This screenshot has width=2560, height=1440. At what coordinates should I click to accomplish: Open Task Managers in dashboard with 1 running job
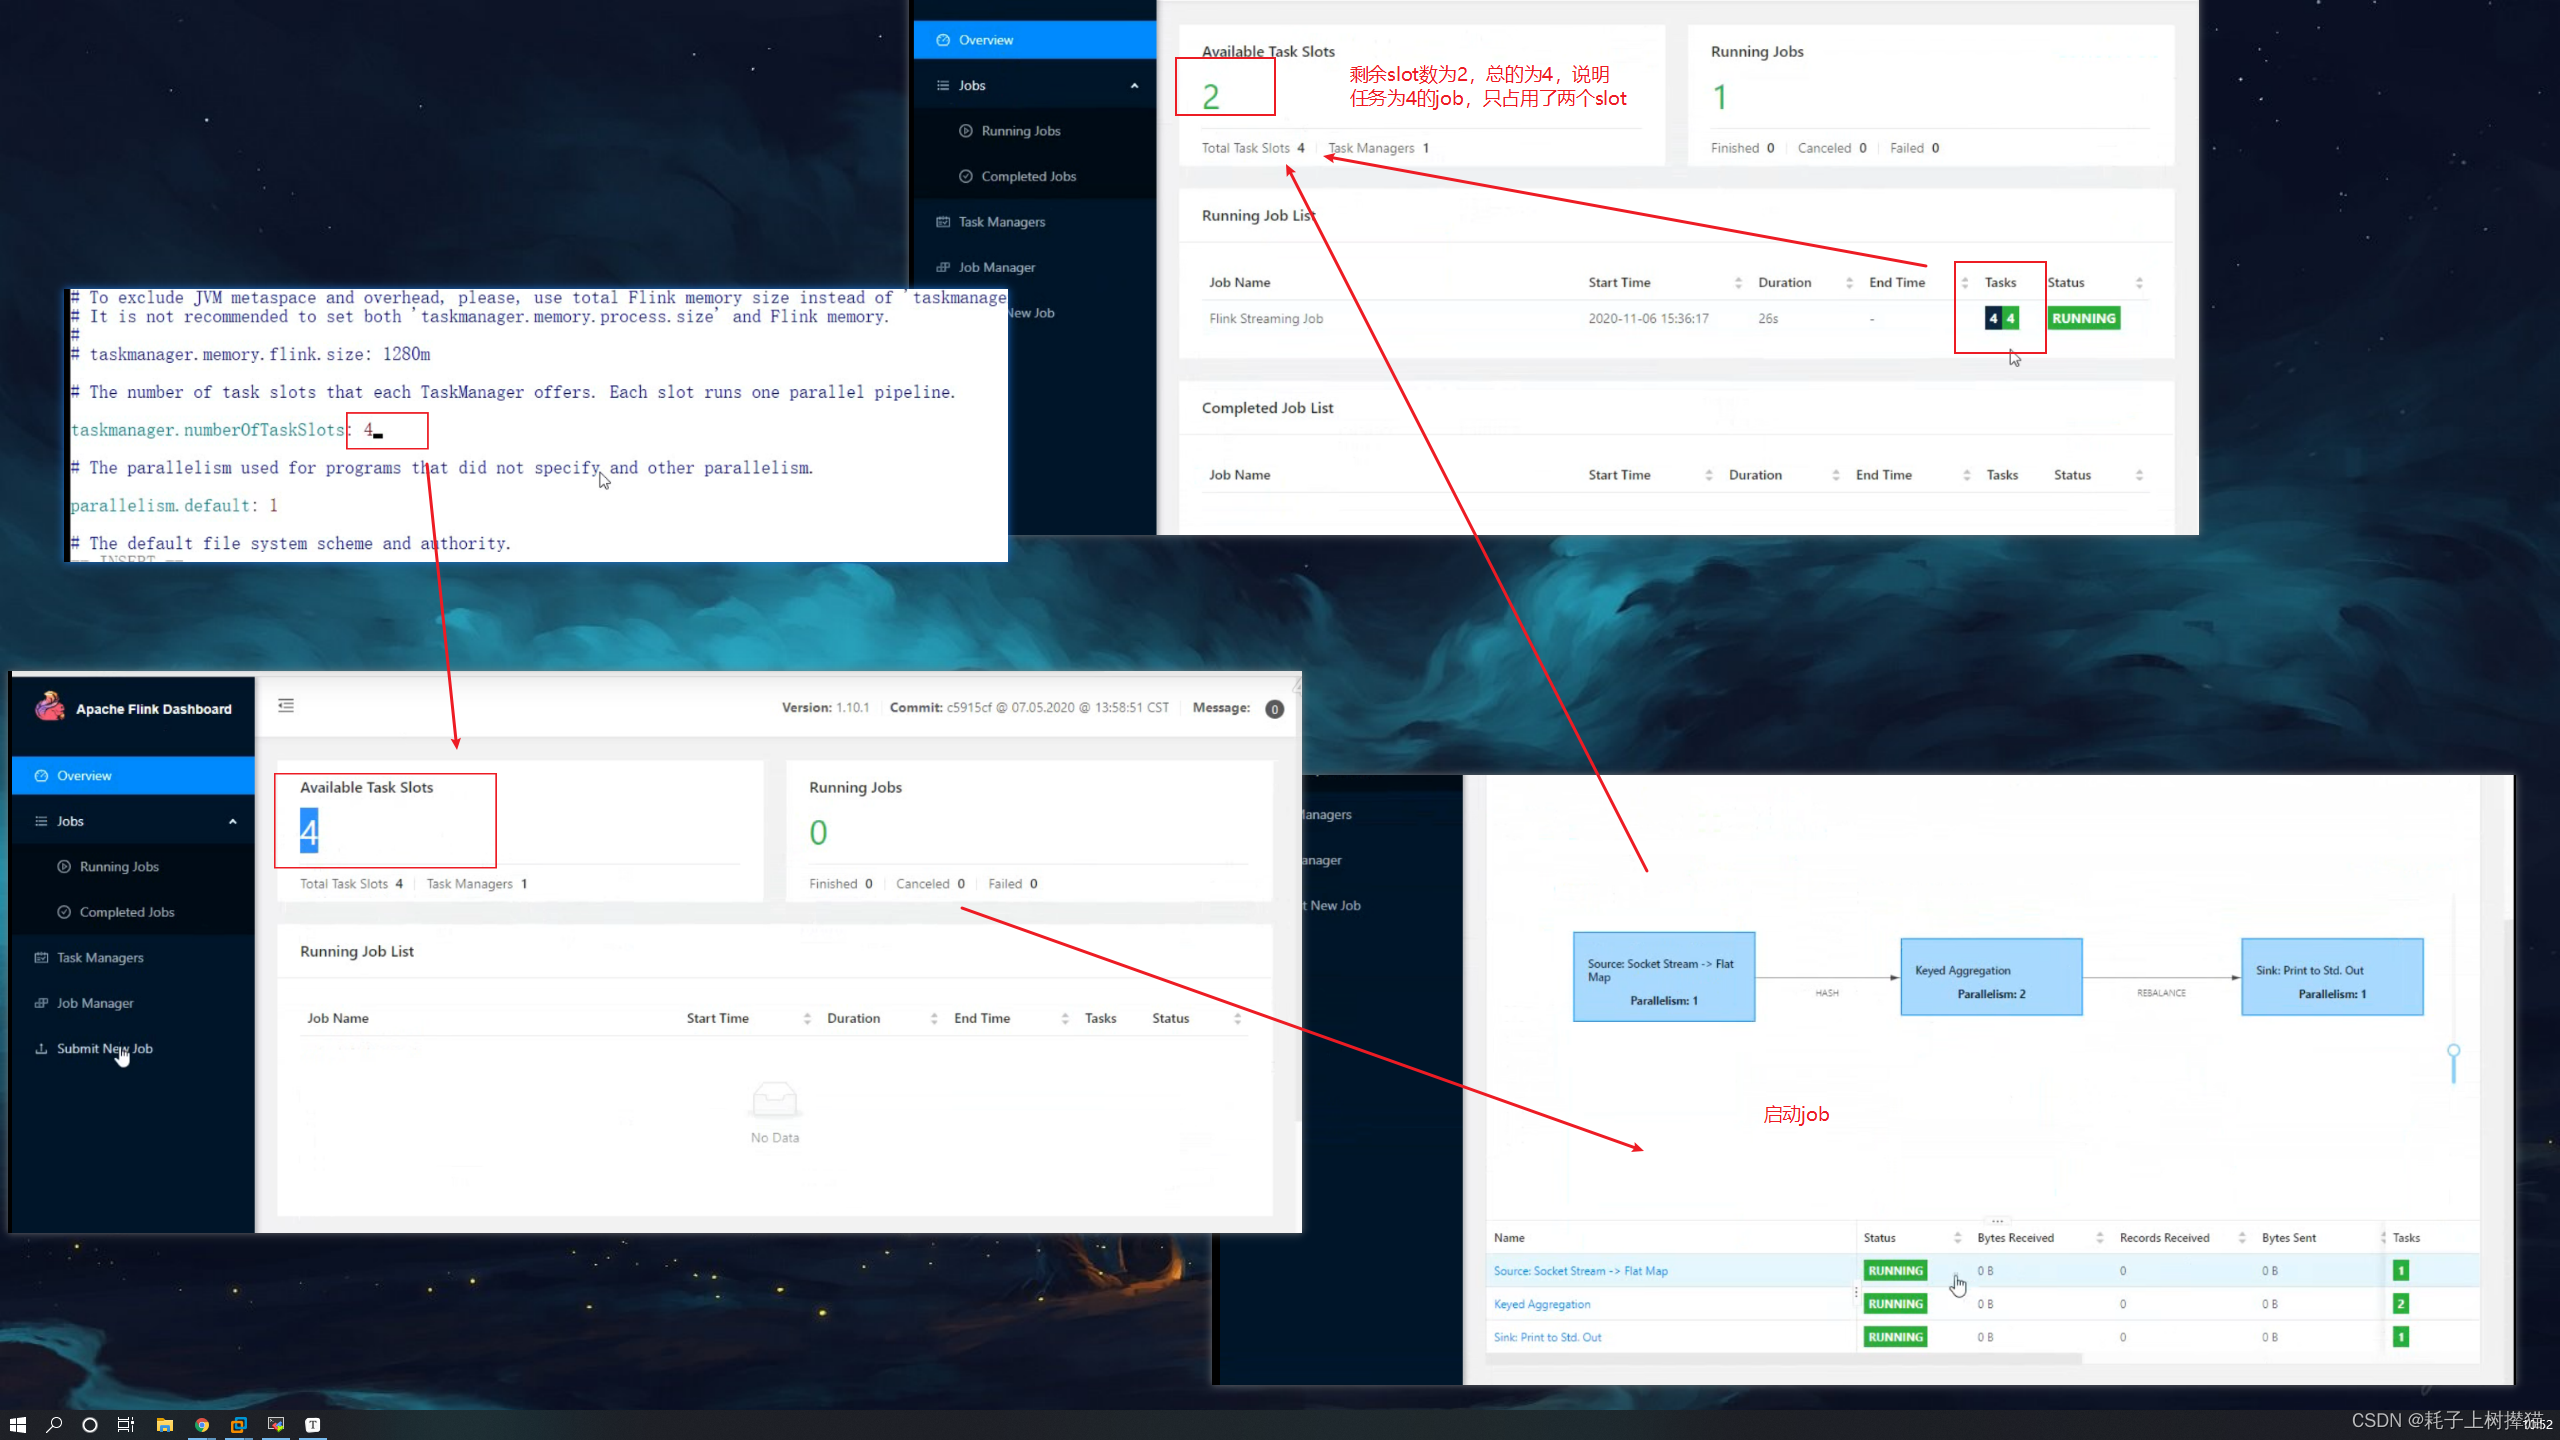pos(1002,222)
